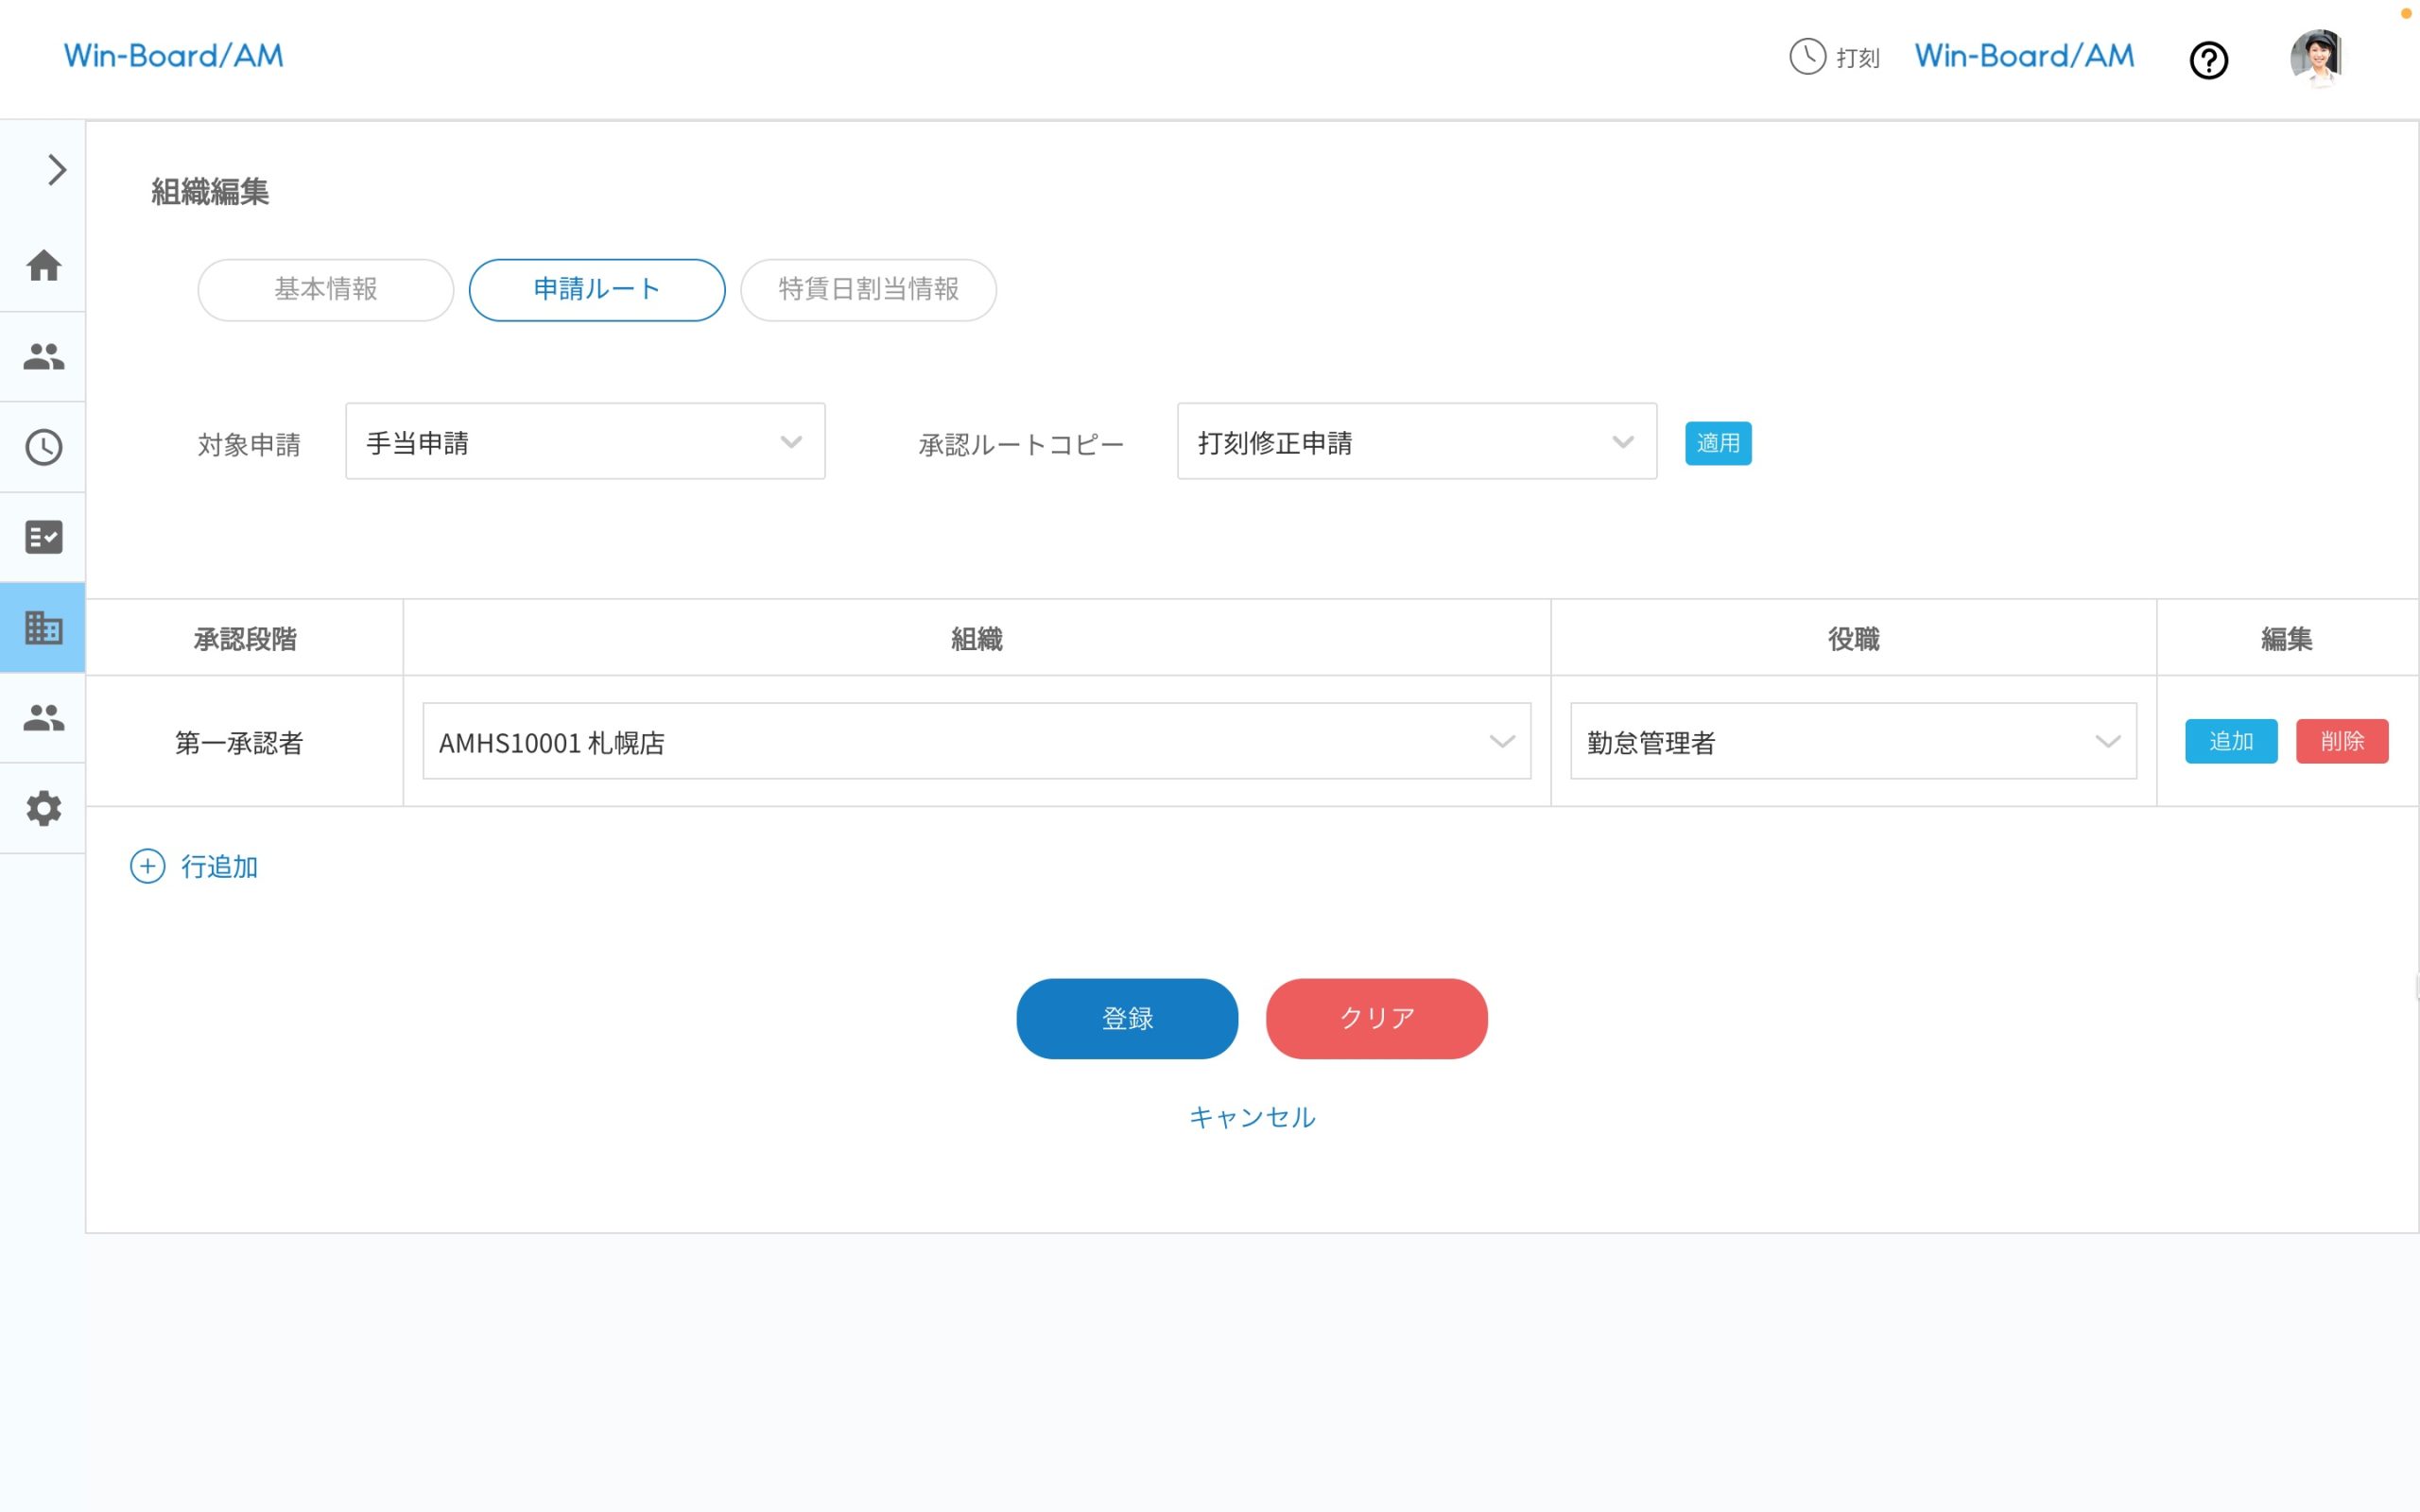Open the 特賃日割当情報 tab
Image resolution: width=2420 pixels, height=1512 pixels.
click(x=868, y=290)
